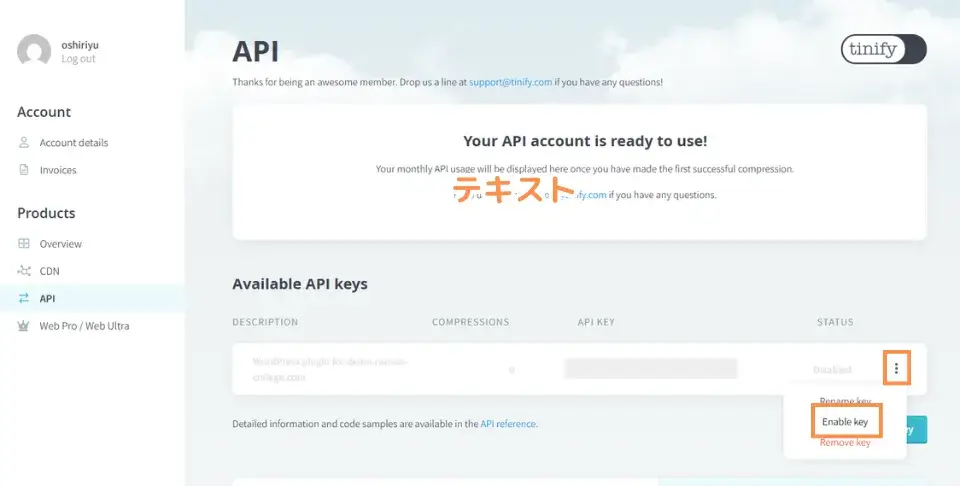960x486 pixels.
Task: Click the API KEY column header
Action: click(x=596, y=322)
